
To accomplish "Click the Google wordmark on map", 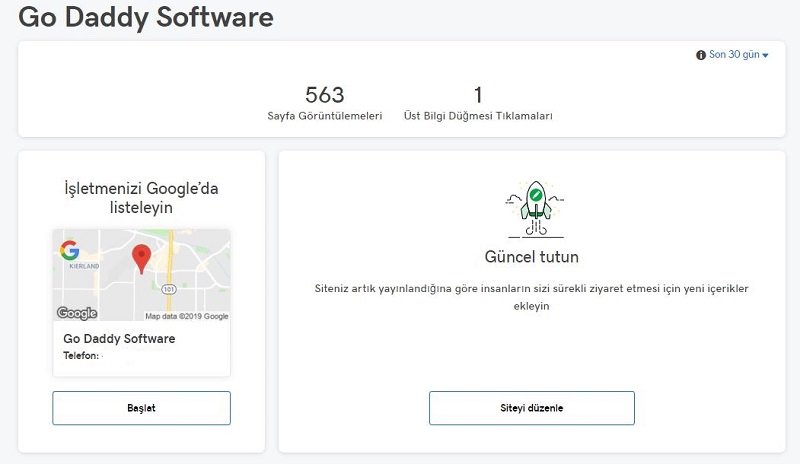I will pyautogui.click(x=77, y=312).
